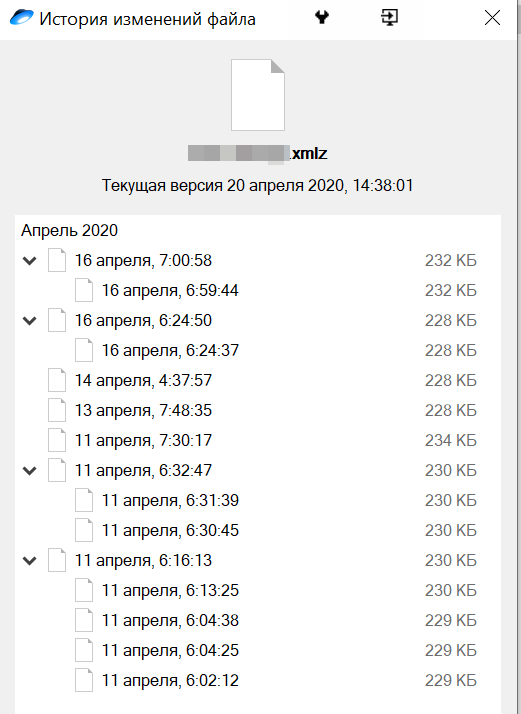Select version 11 апреля, 7:30:17
The height and width of the screenshot is (714, 521).
(258, 440)
